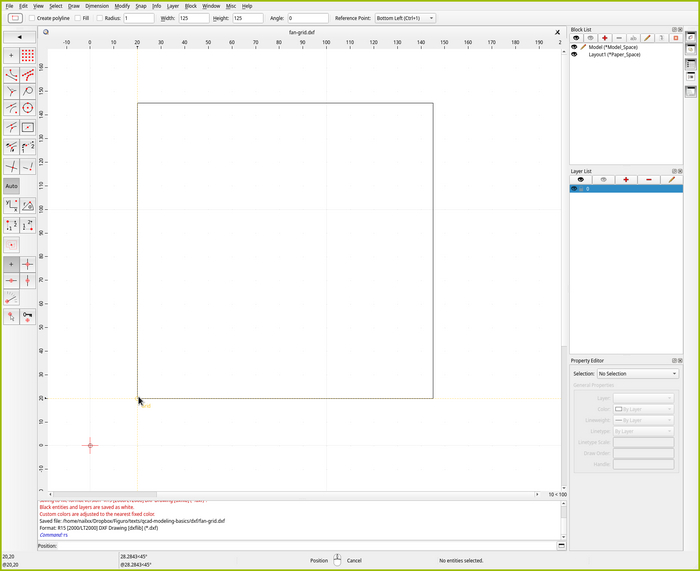This screenshot has width=700, height=571.
Task: Select the Auto snap button
Action: 11,186
